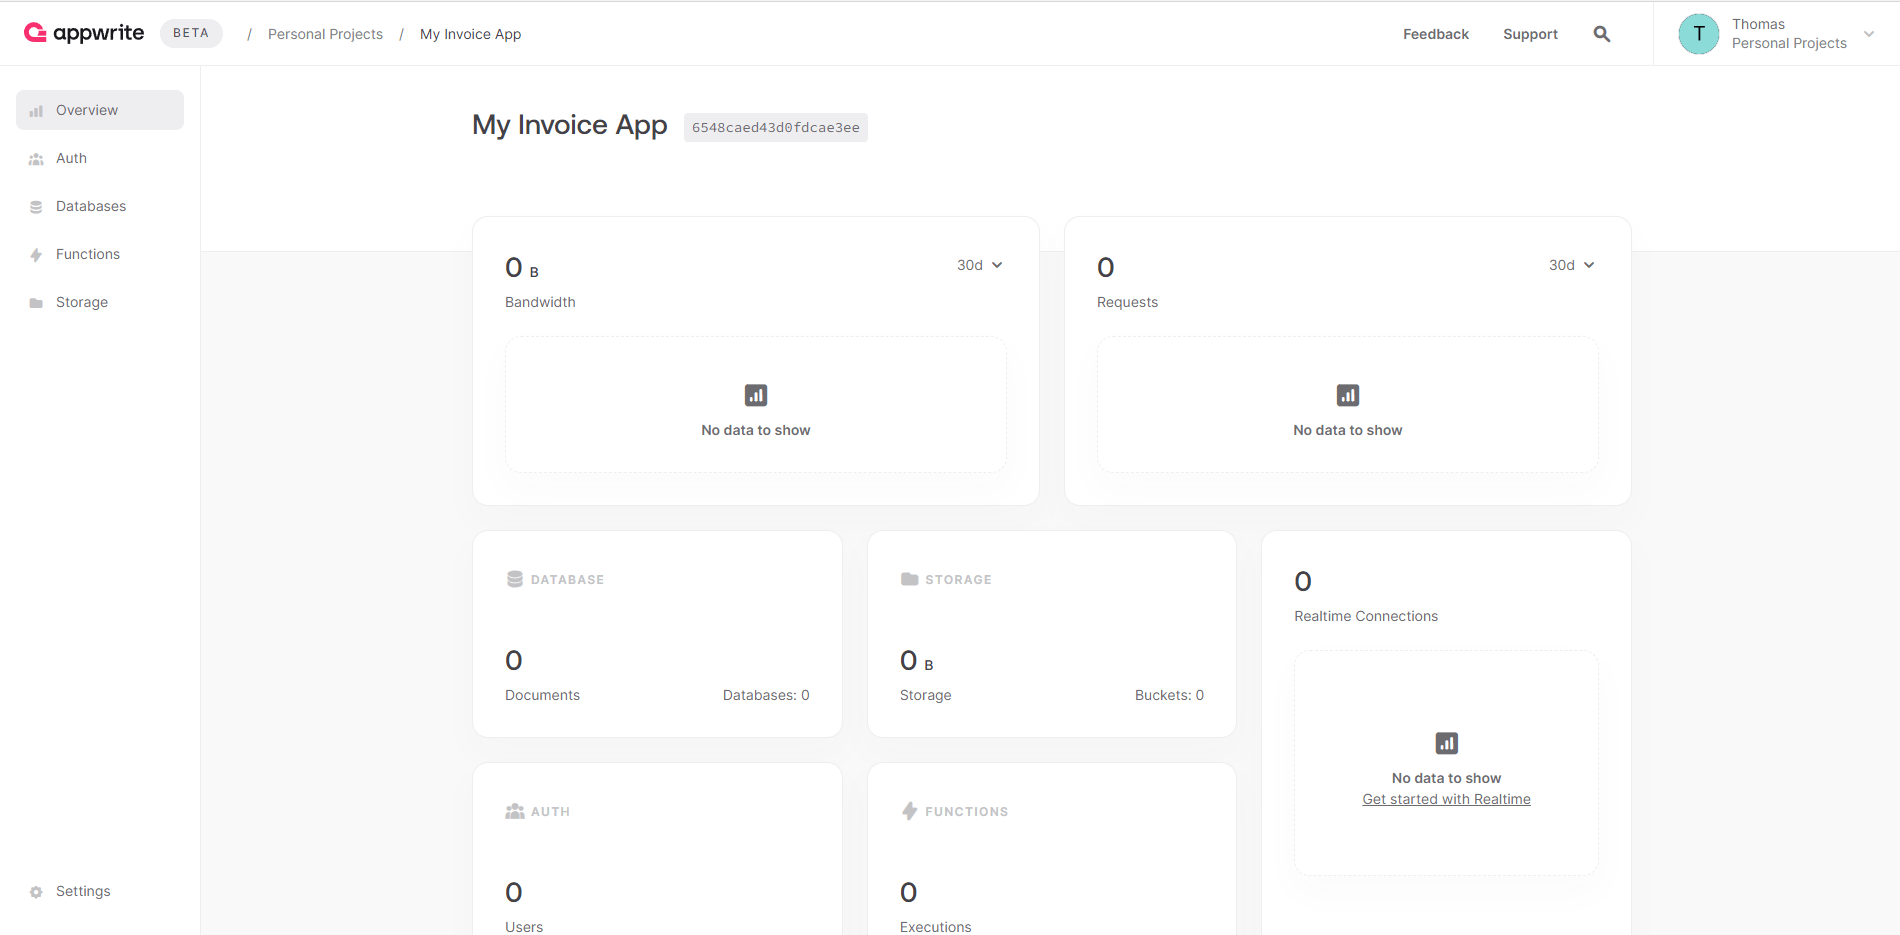
Task: Click the Databases: 0 text
Action: pos(766,695)
